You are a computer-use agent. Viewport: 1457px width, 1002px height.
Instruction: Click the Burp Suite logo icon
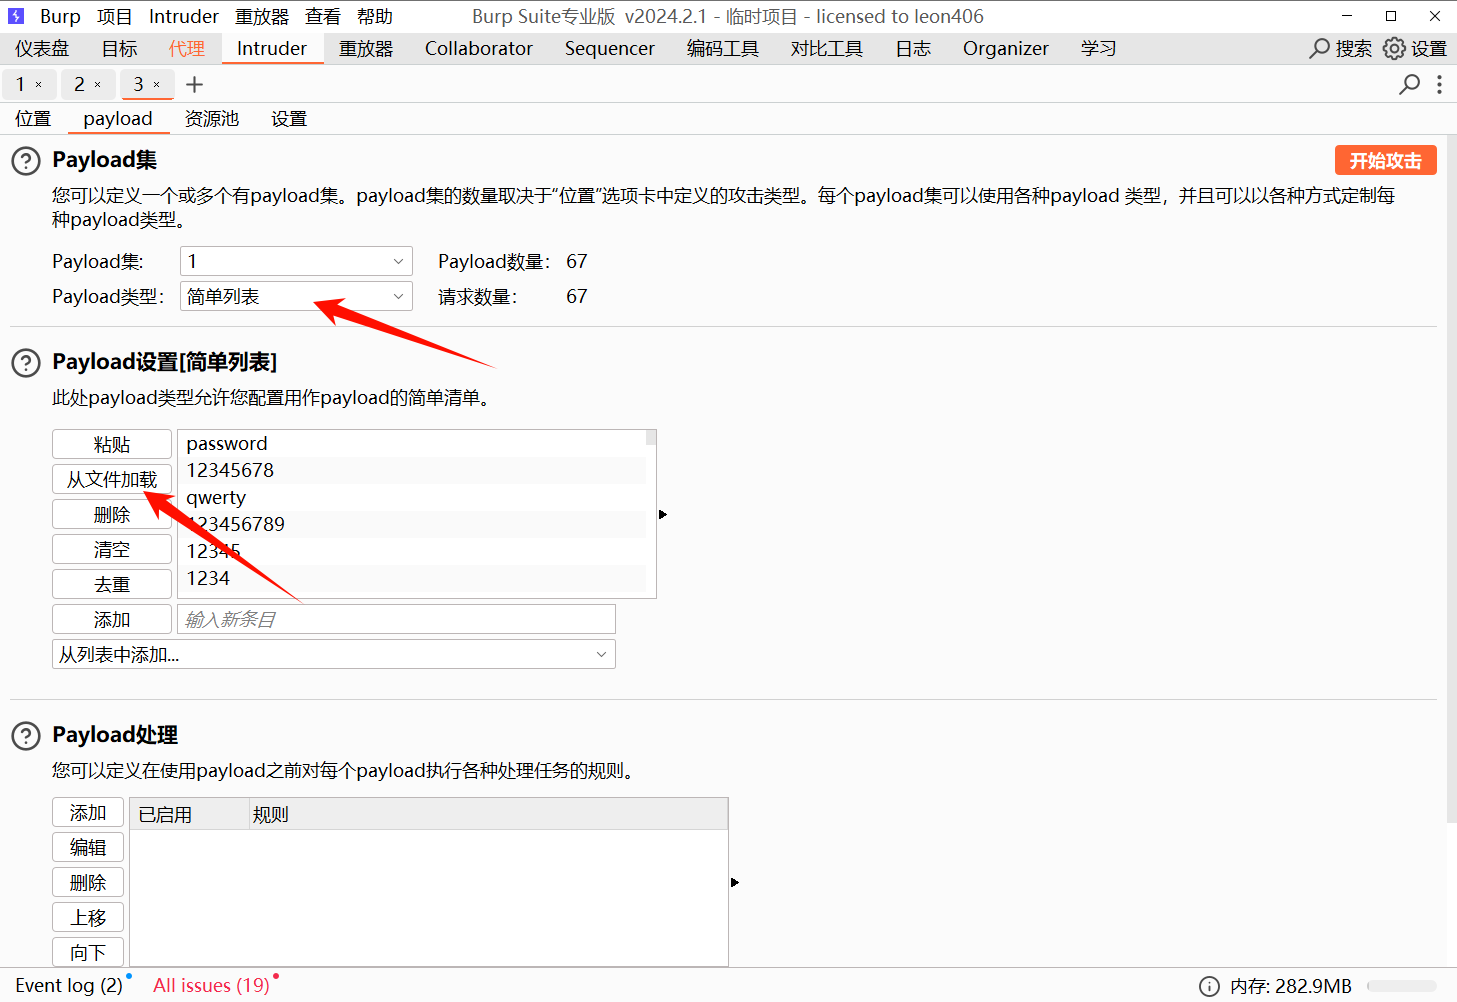click(x=16, y=16)
